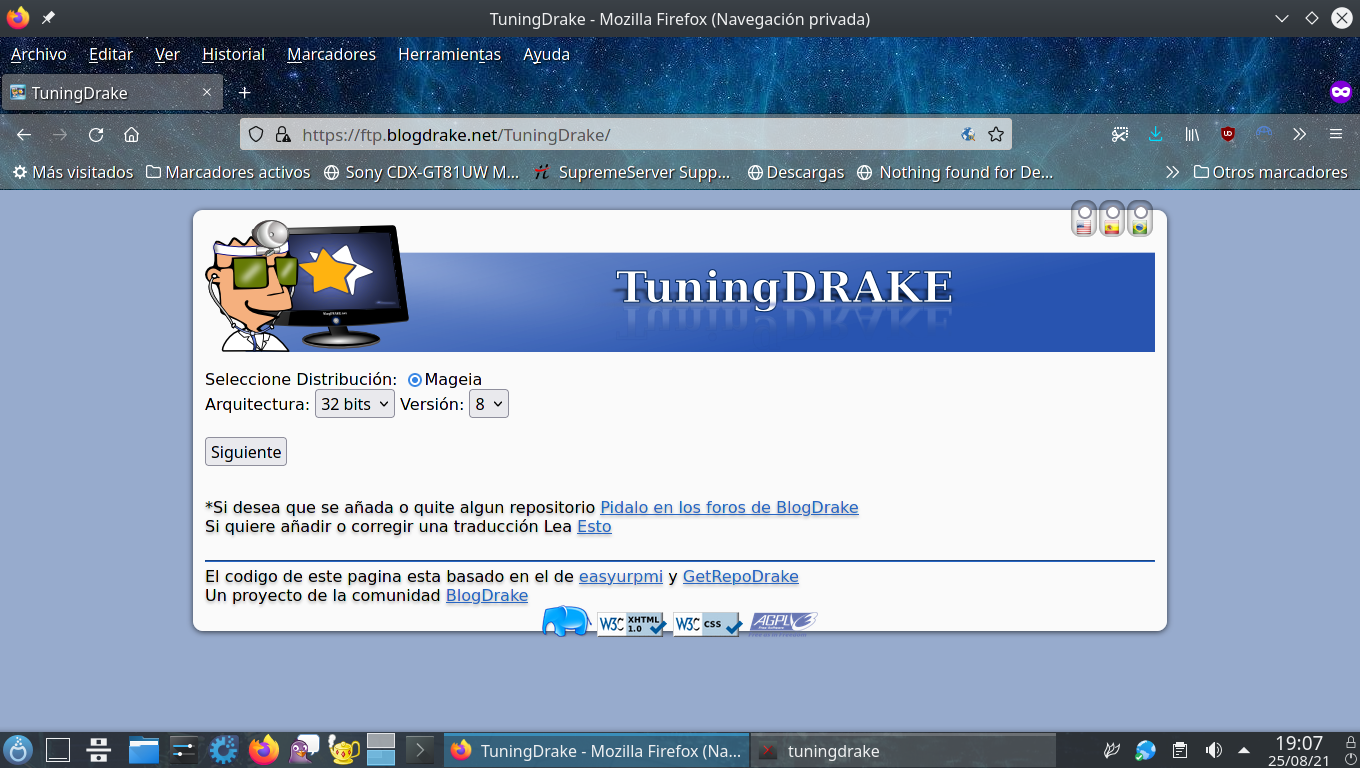The width and height of the screenshot is (1360, 768).
Task: Go back to previous page
Action: (x=24, y=134)
